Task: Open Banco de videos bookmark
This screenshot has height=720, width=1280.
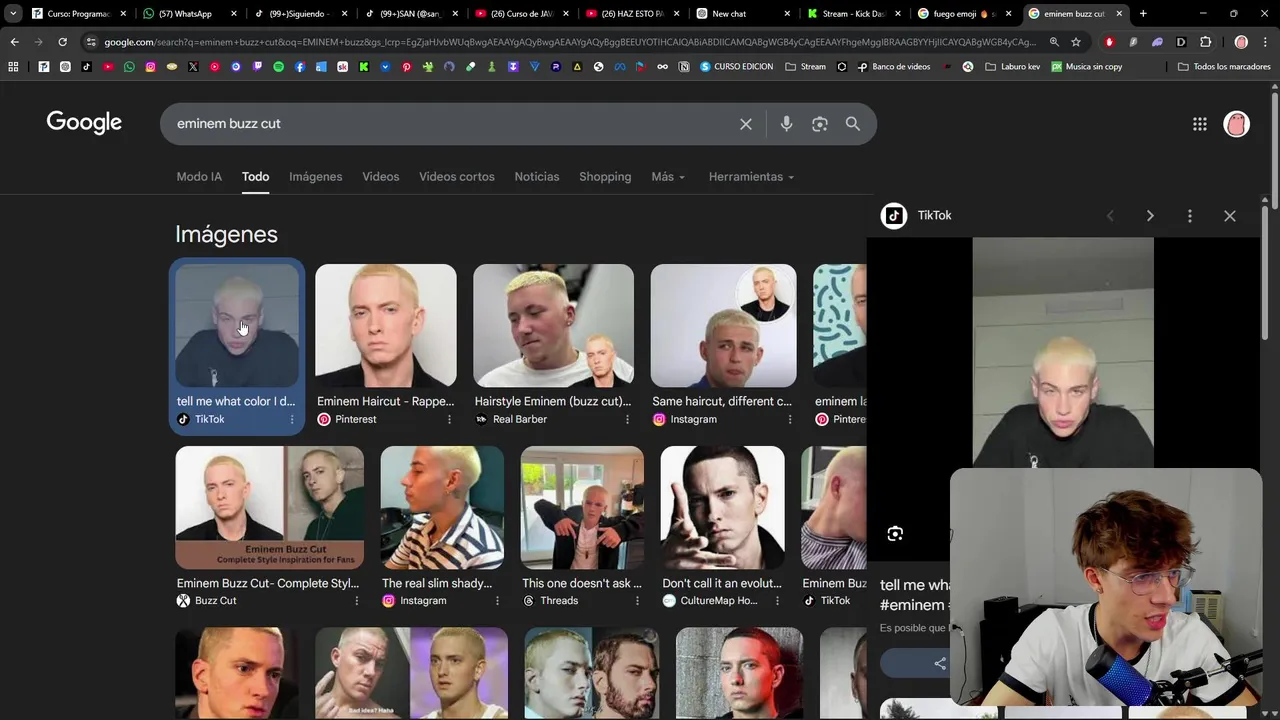Action: [893, 67]
